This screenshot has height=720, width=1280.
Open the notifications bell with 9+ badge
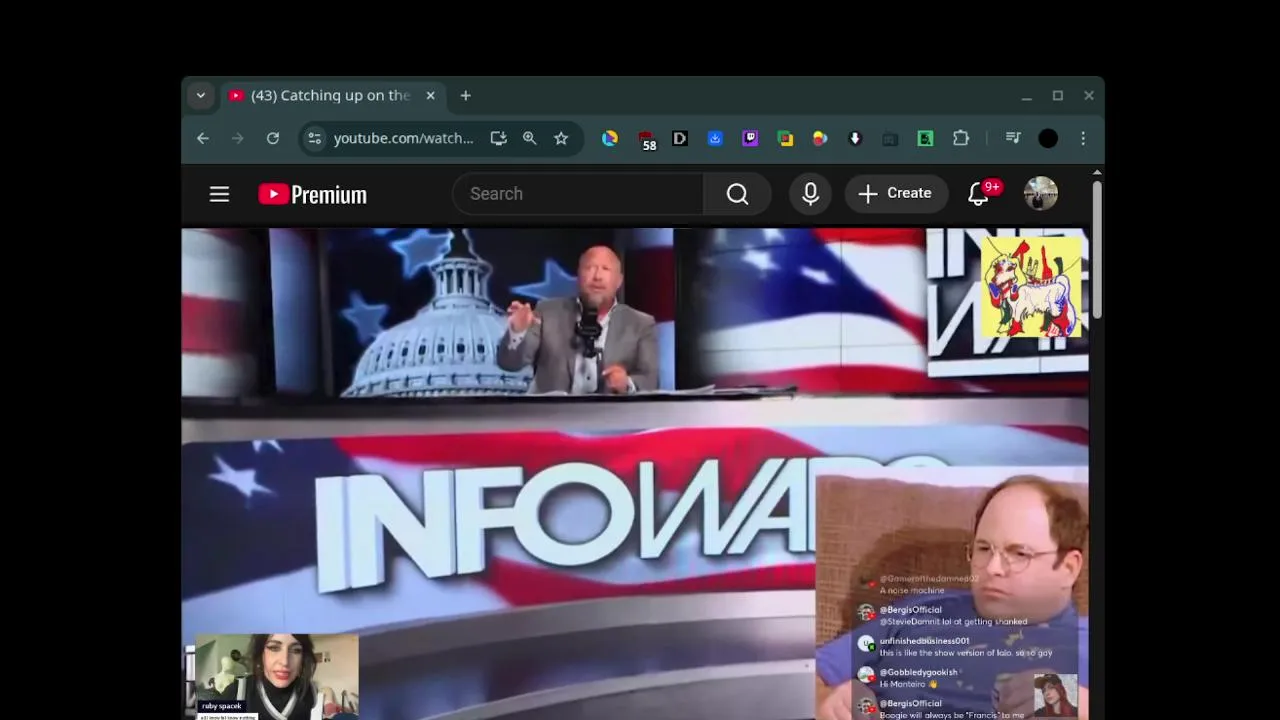click(979, 194)
